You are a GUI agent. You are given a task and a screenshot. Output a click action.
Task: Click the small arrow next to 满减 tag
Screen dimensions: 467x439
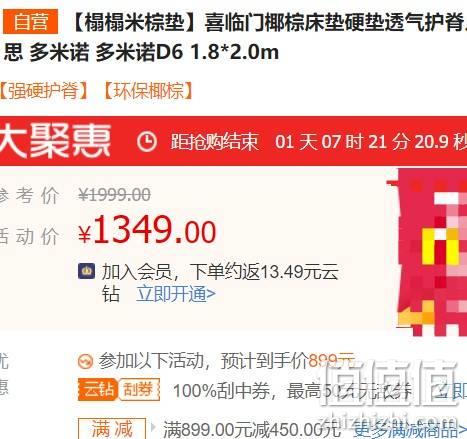(153, 427)
